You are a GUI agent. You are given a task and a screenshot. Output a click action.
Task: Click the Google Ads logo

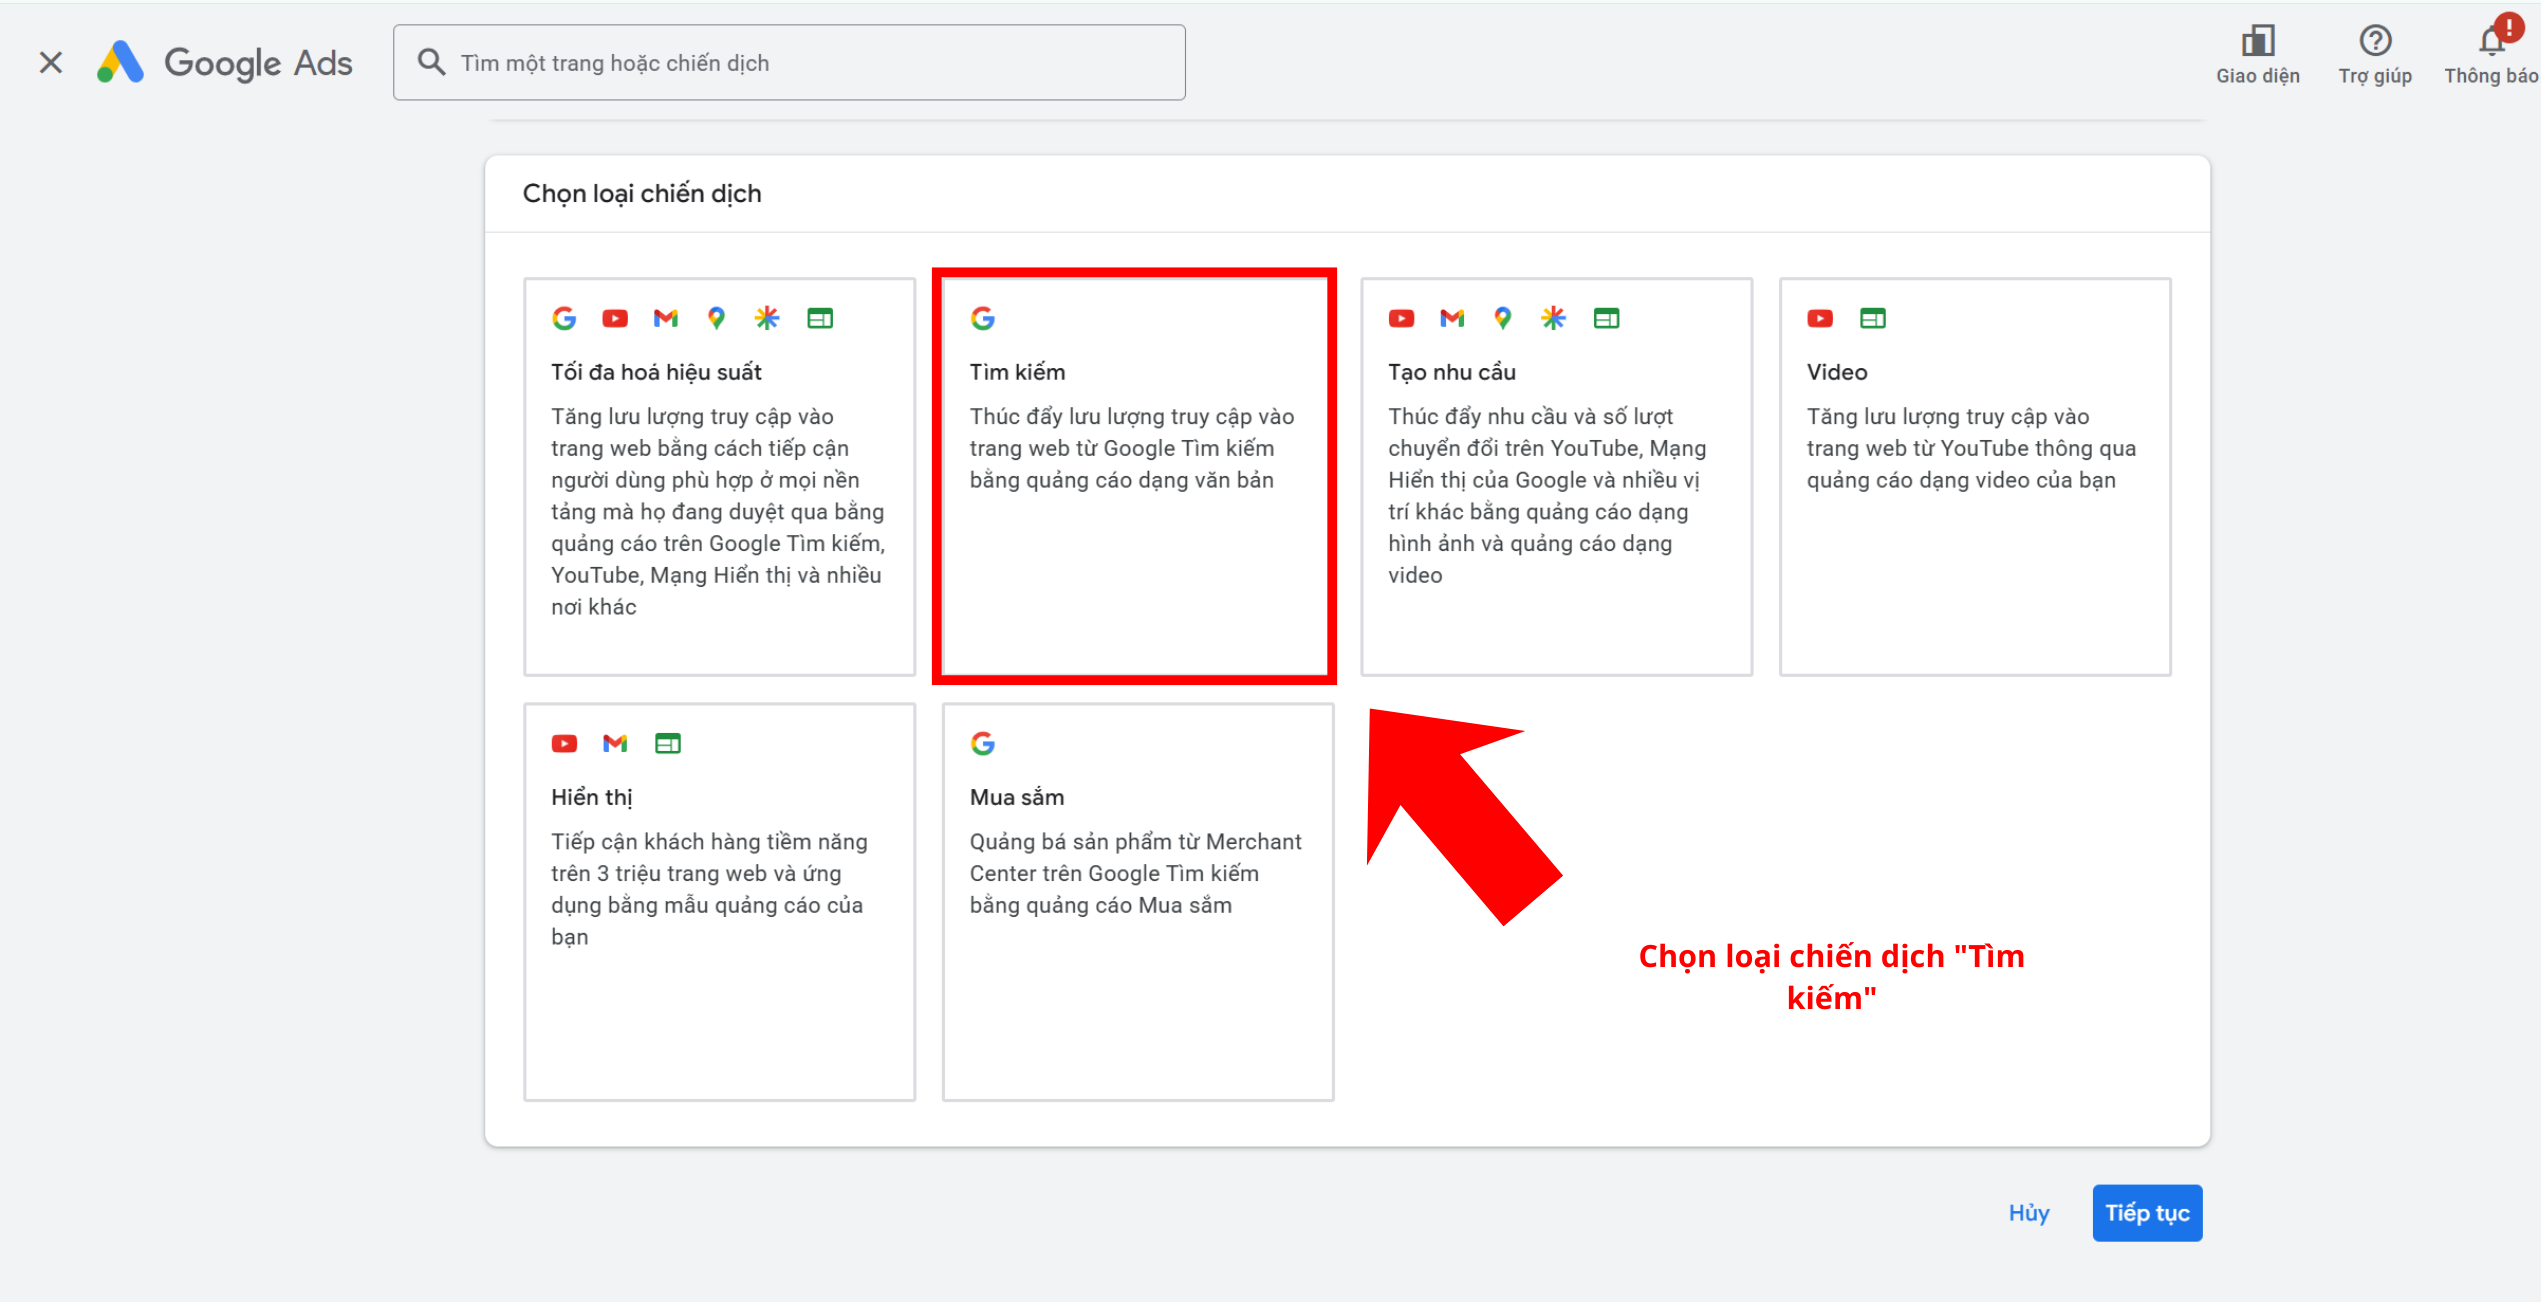(x=224, y=63)
